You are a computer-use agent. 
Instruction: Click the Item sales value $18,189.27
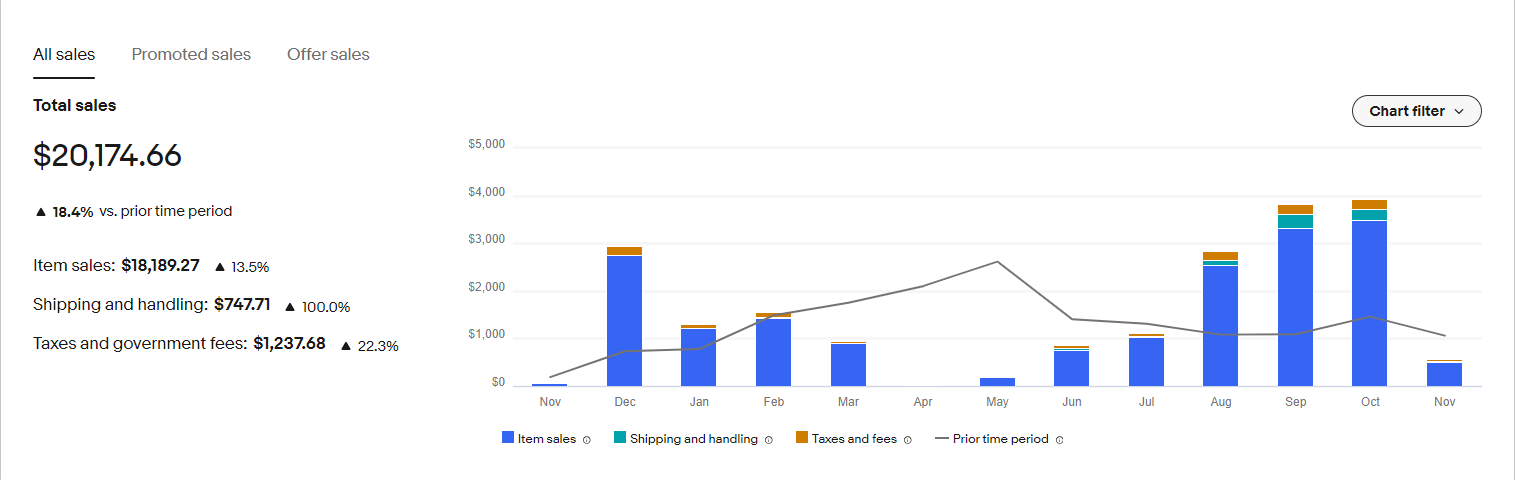click(161, 265)
